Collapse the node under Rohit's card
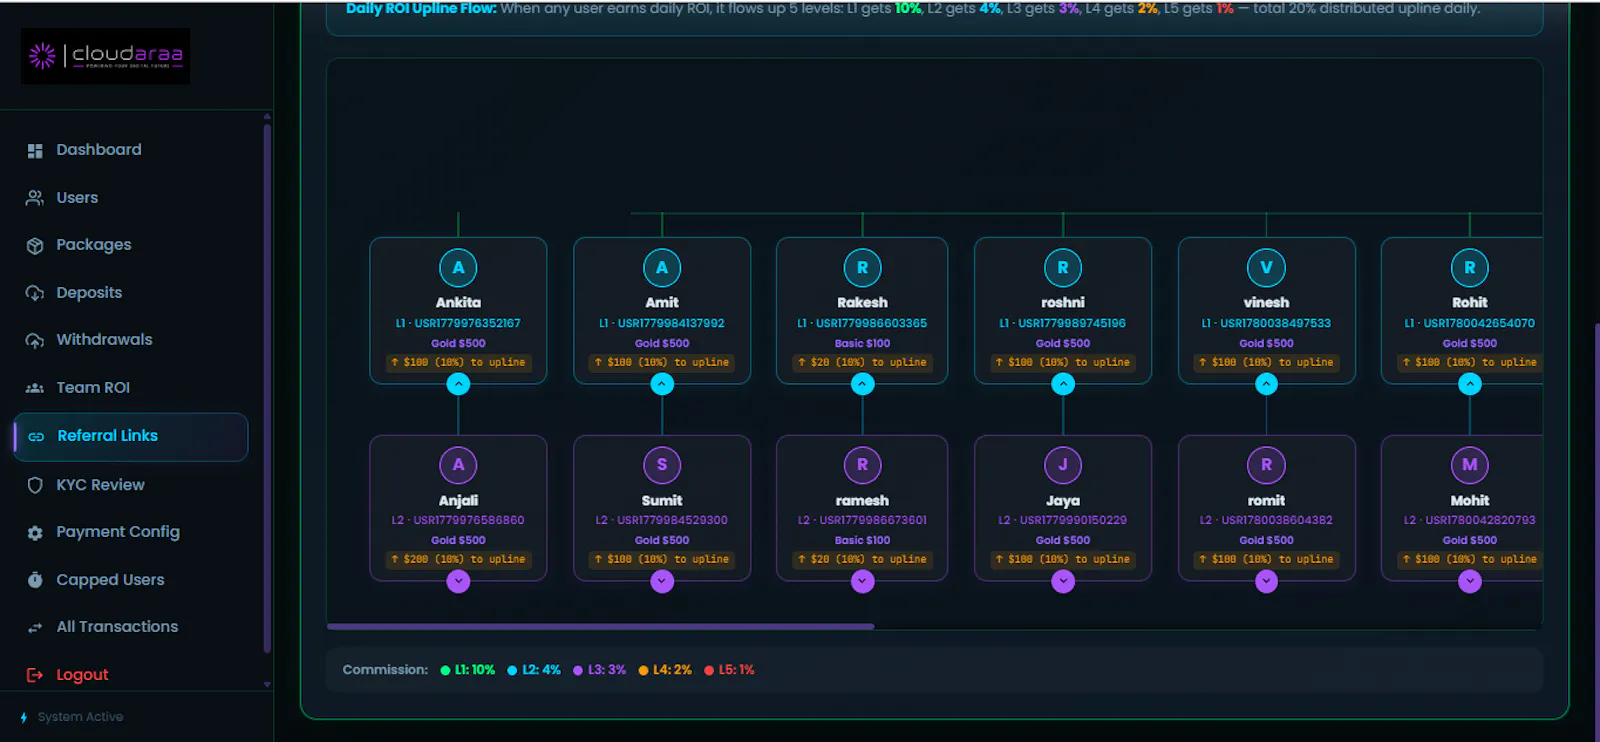Viewport: 1600px width, 742px height. click(1470, 384)
